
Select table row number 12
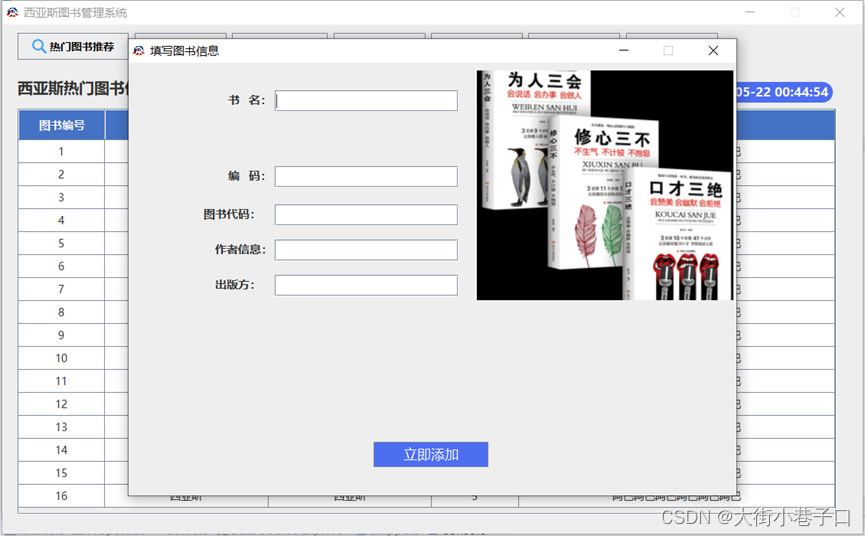(61, 404)
